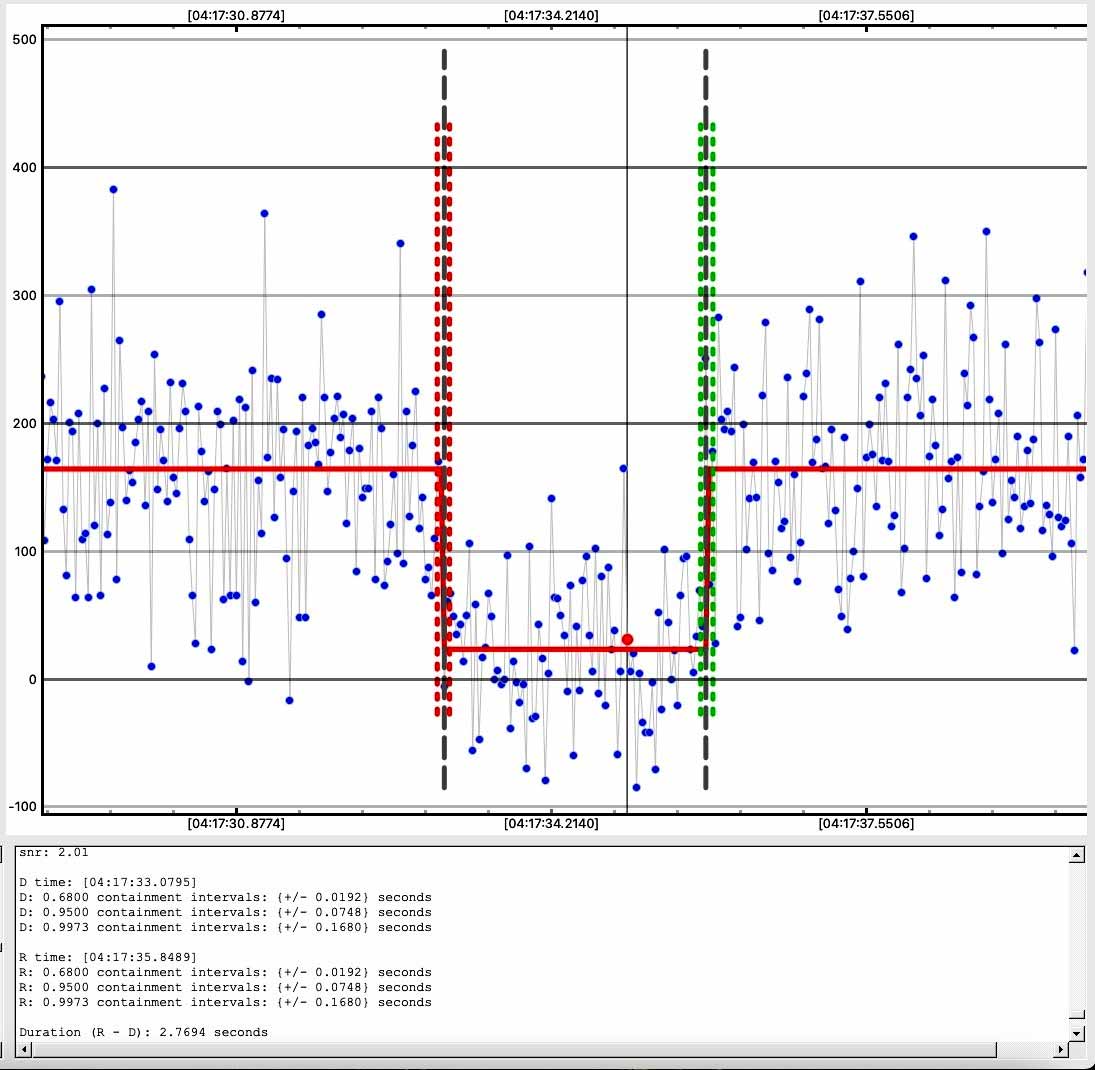Click the y-axis label 400

(24, 168)
